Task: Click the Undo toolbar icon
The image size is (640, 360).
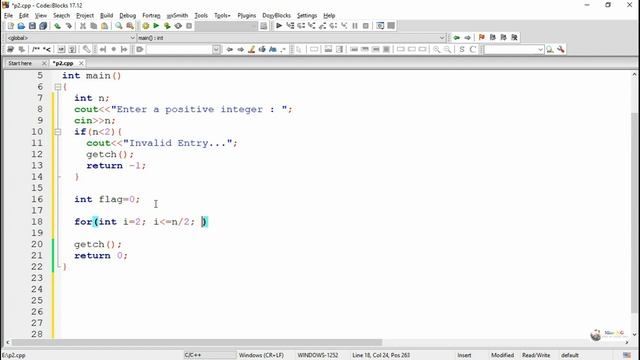Action: tap(58, 26)
